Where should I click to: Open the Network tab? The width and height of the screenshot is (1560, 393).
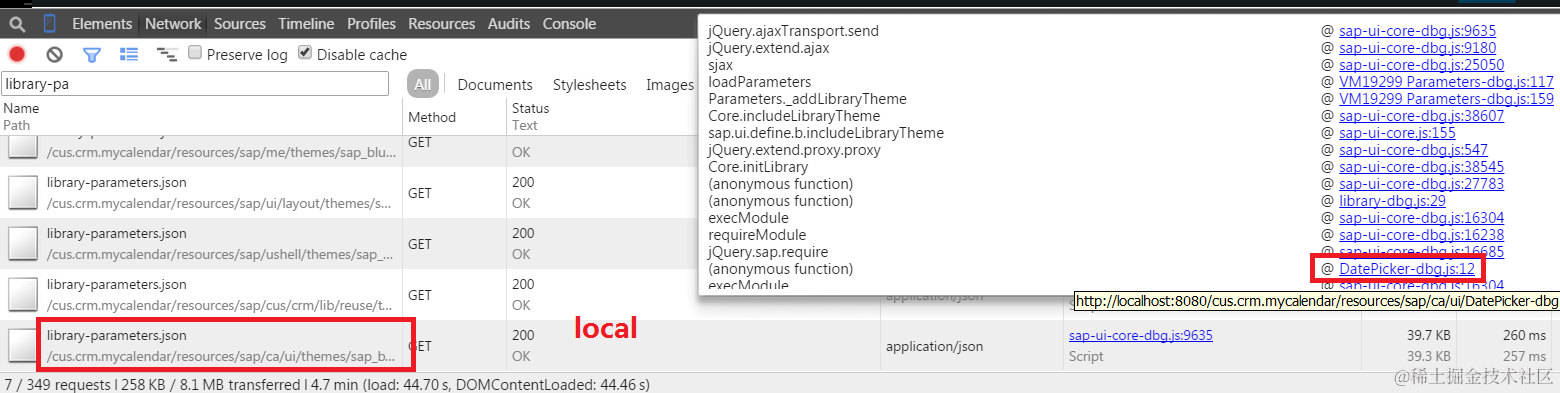tap(173, 24)
